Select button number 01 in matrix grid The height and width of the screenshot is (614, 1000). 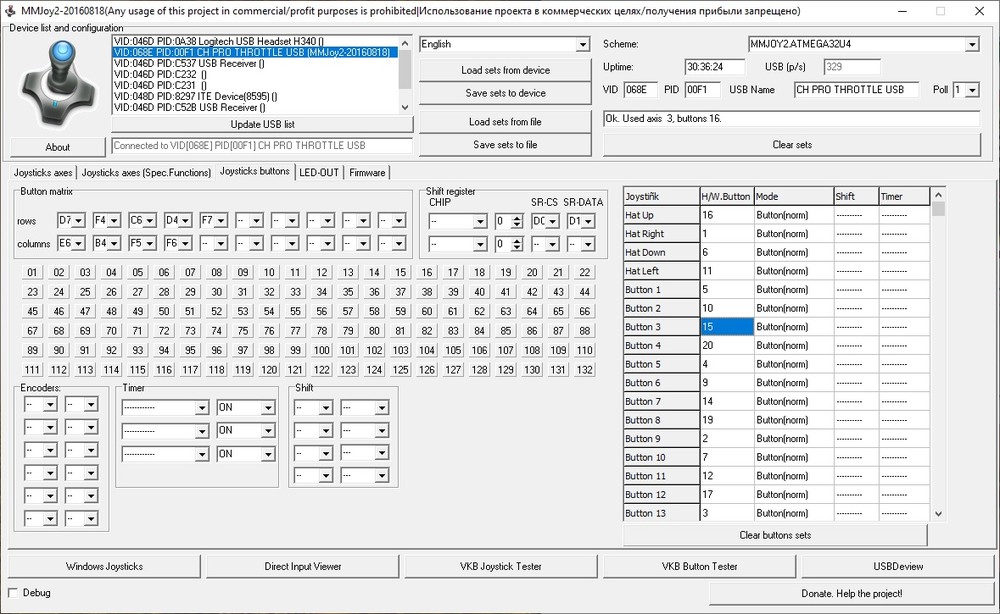click(33, 273)
